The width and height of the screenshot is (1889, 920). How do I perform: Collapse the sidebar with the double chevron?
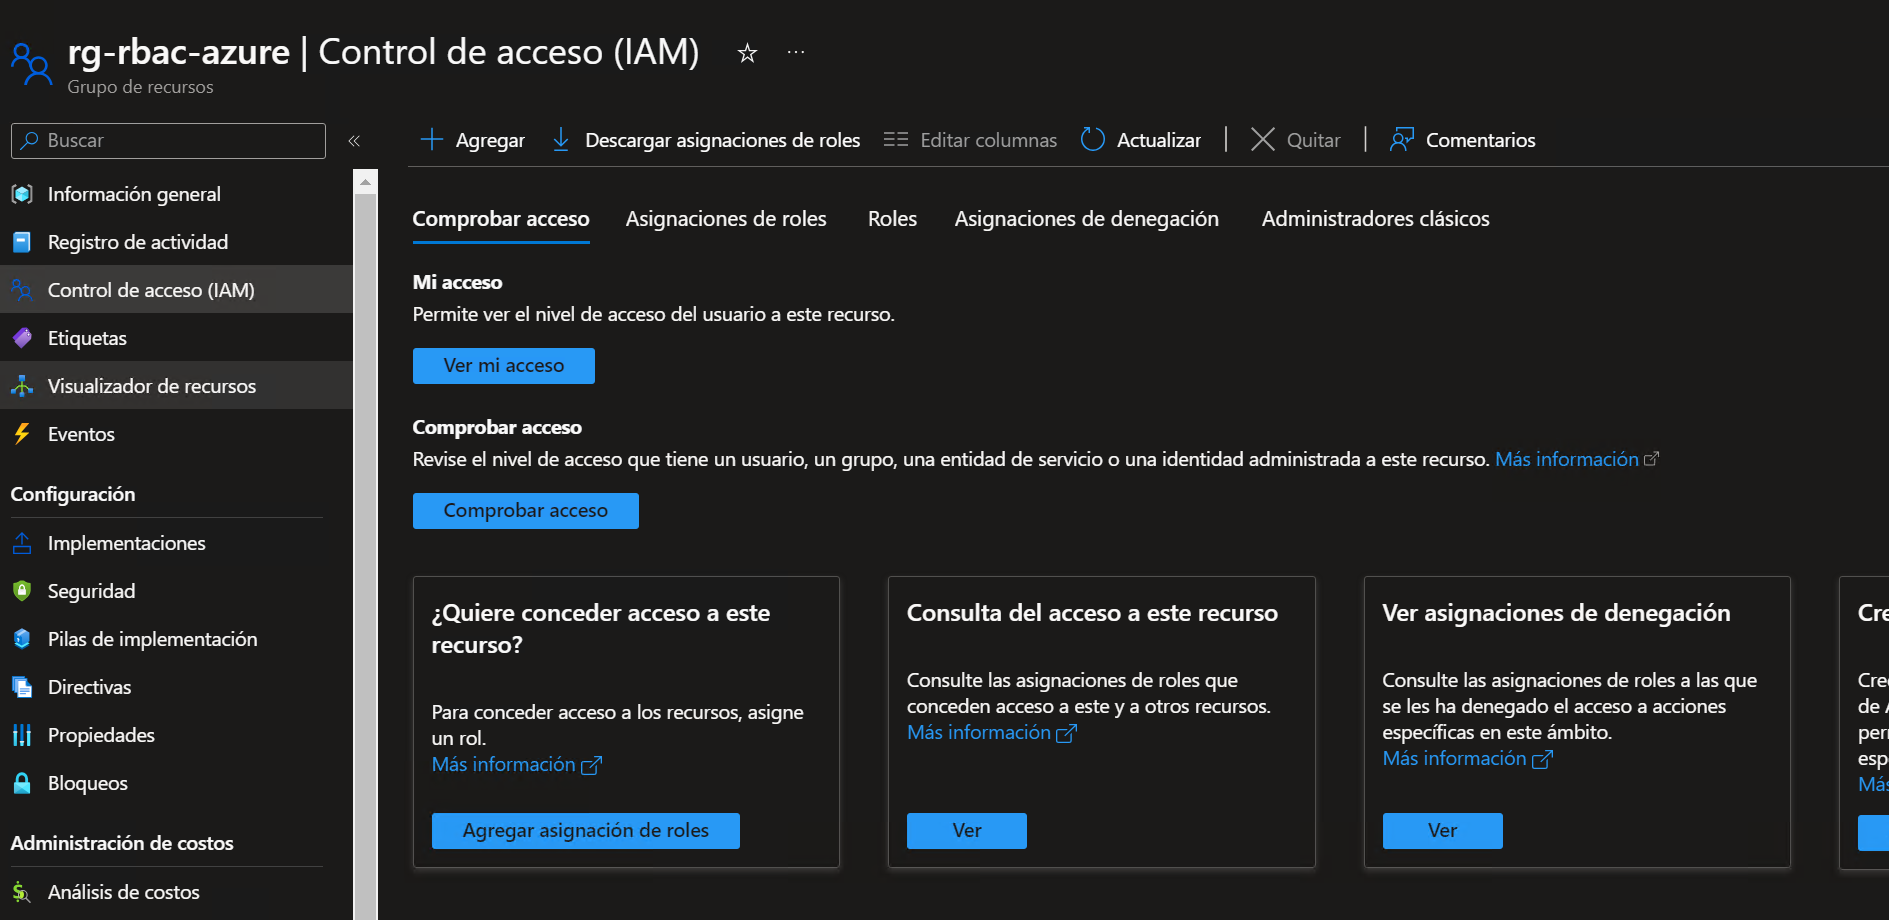[354, 140]
